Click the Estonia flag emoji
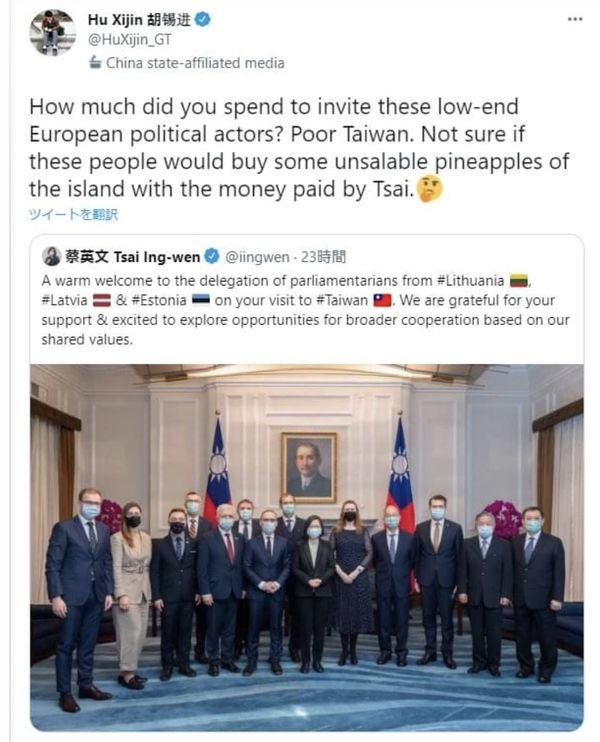Image resolution: width=600 pixels, height=742 pixels. [x=201, y=300]
